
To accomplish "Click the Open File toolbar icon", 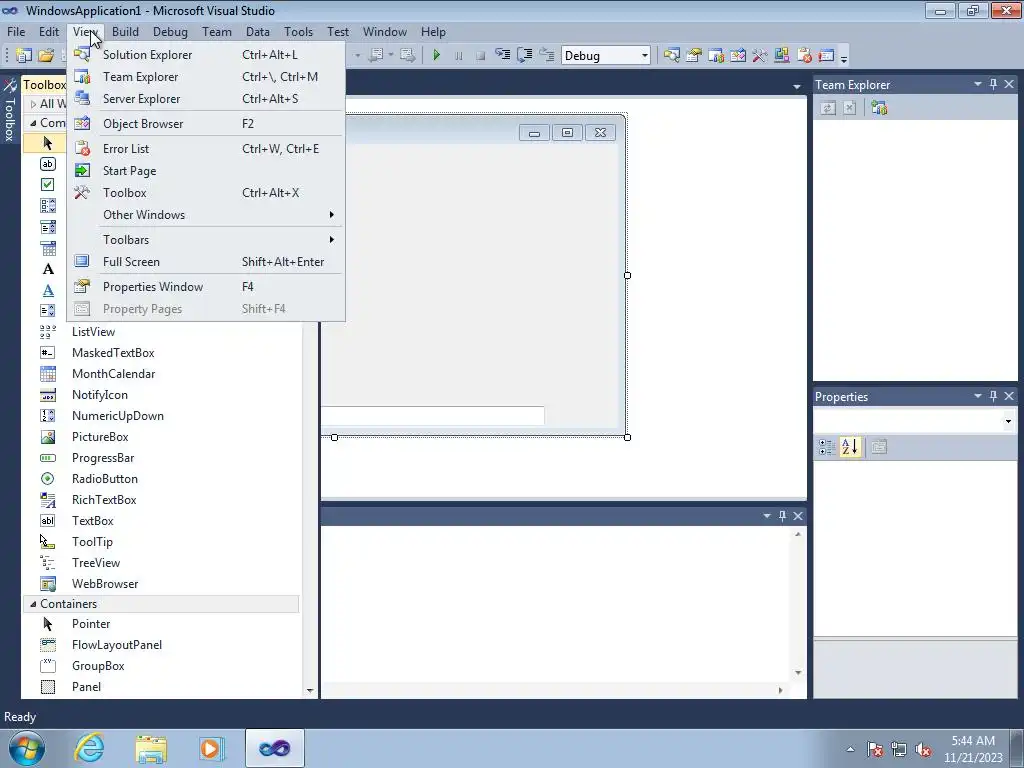I will coord(46,56).
